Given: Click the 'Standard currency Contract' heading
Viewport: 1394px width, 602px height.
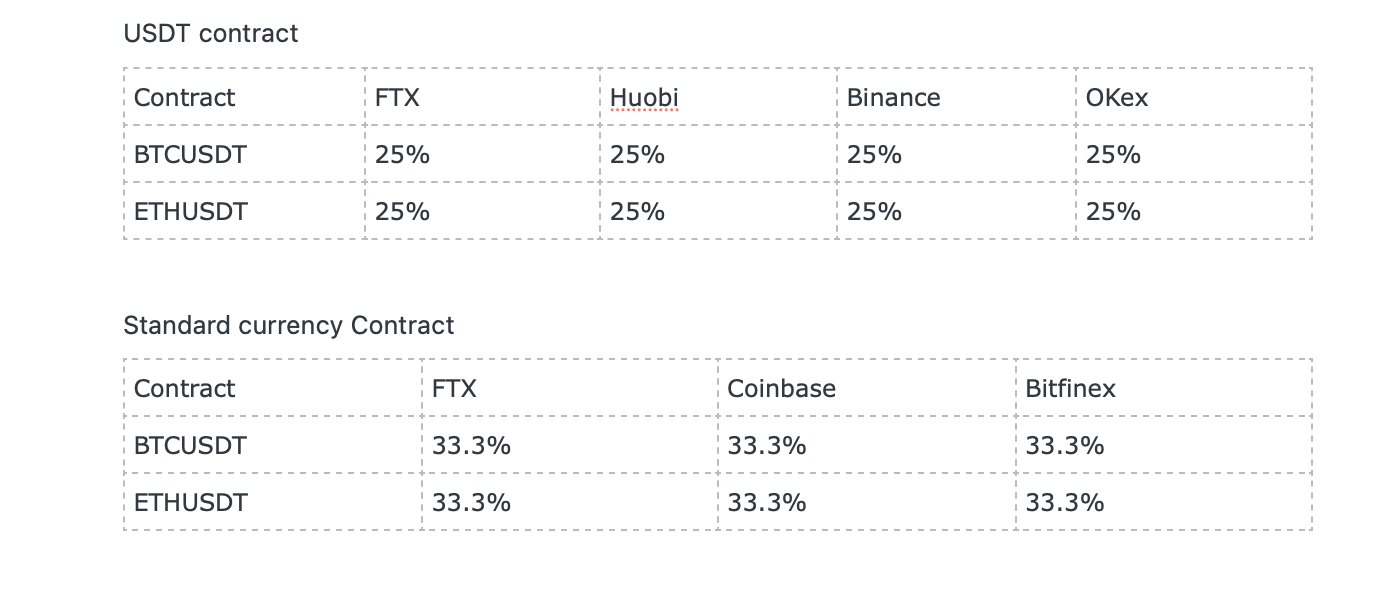Looking at the screenshot, I should (288, 325).
